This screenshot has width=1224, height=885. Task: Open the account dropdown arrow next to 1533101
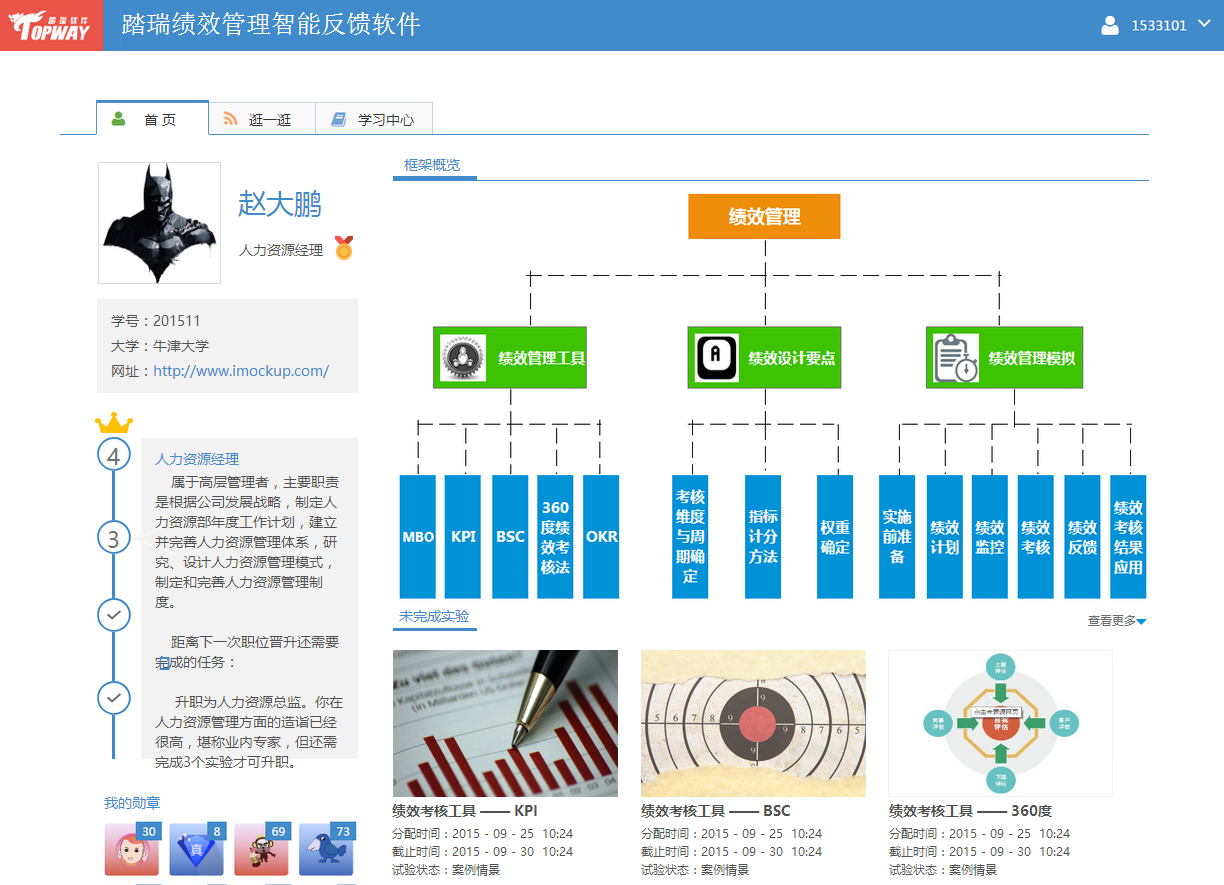(1204, 25)
